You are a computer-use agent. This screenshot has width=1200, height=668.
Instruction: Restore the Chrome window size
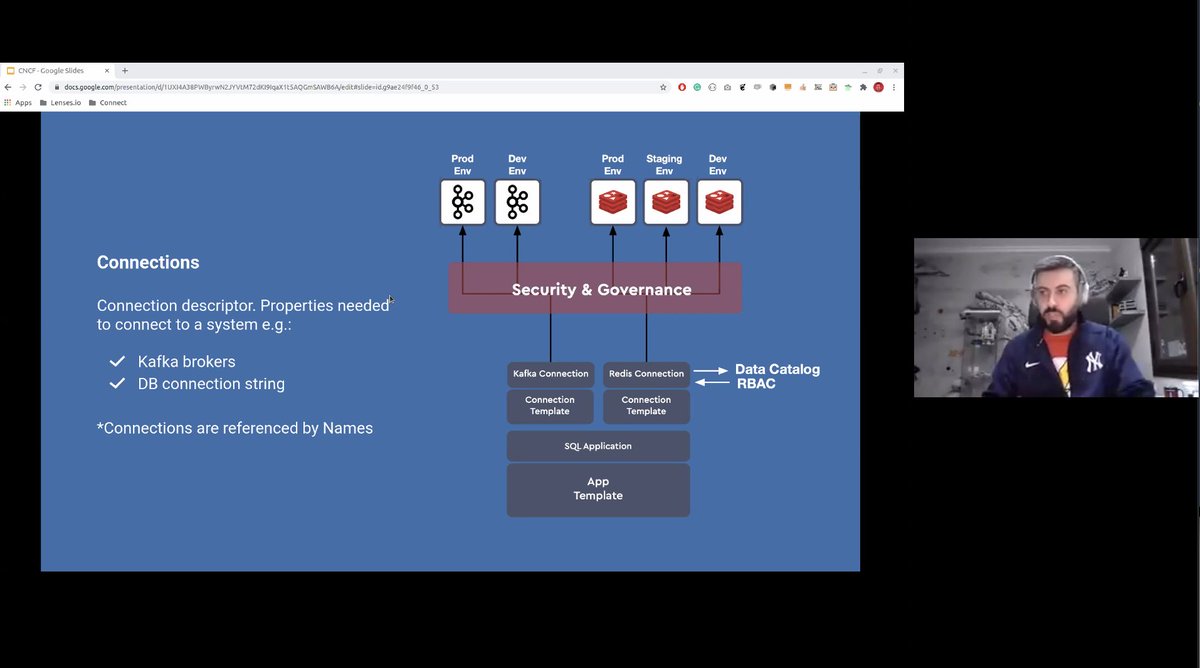[x=880, y=71]
